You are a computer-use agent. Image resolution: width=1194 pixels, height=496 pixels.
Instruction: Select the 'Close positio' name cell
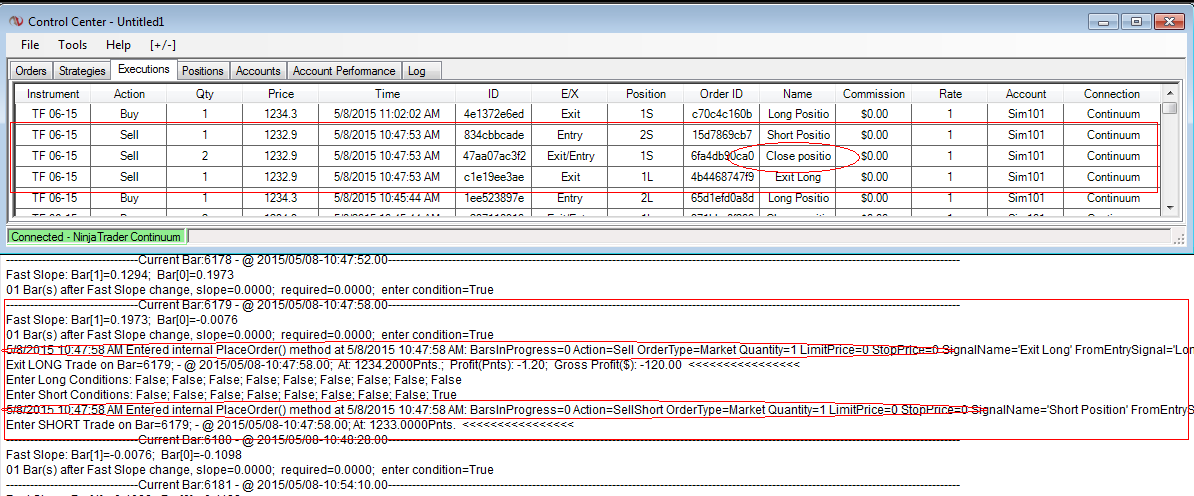pos(797,156)
